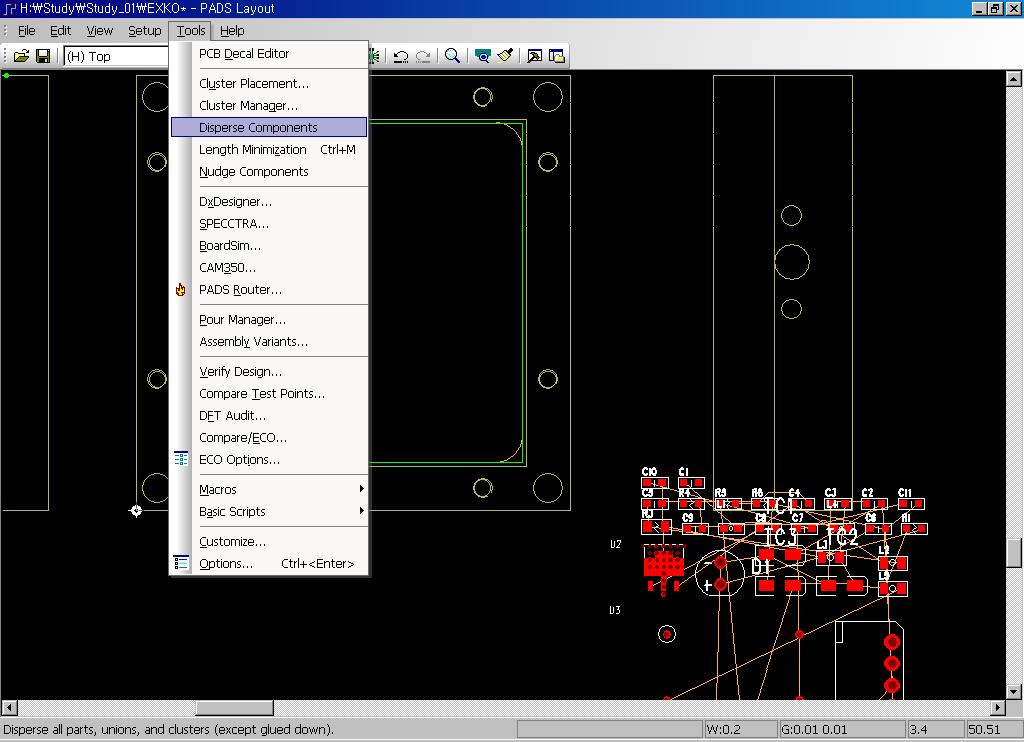The width and height of the screenshot is (1024, 742).
Task: Choose Nudge Components
Action: pos(269,171)
